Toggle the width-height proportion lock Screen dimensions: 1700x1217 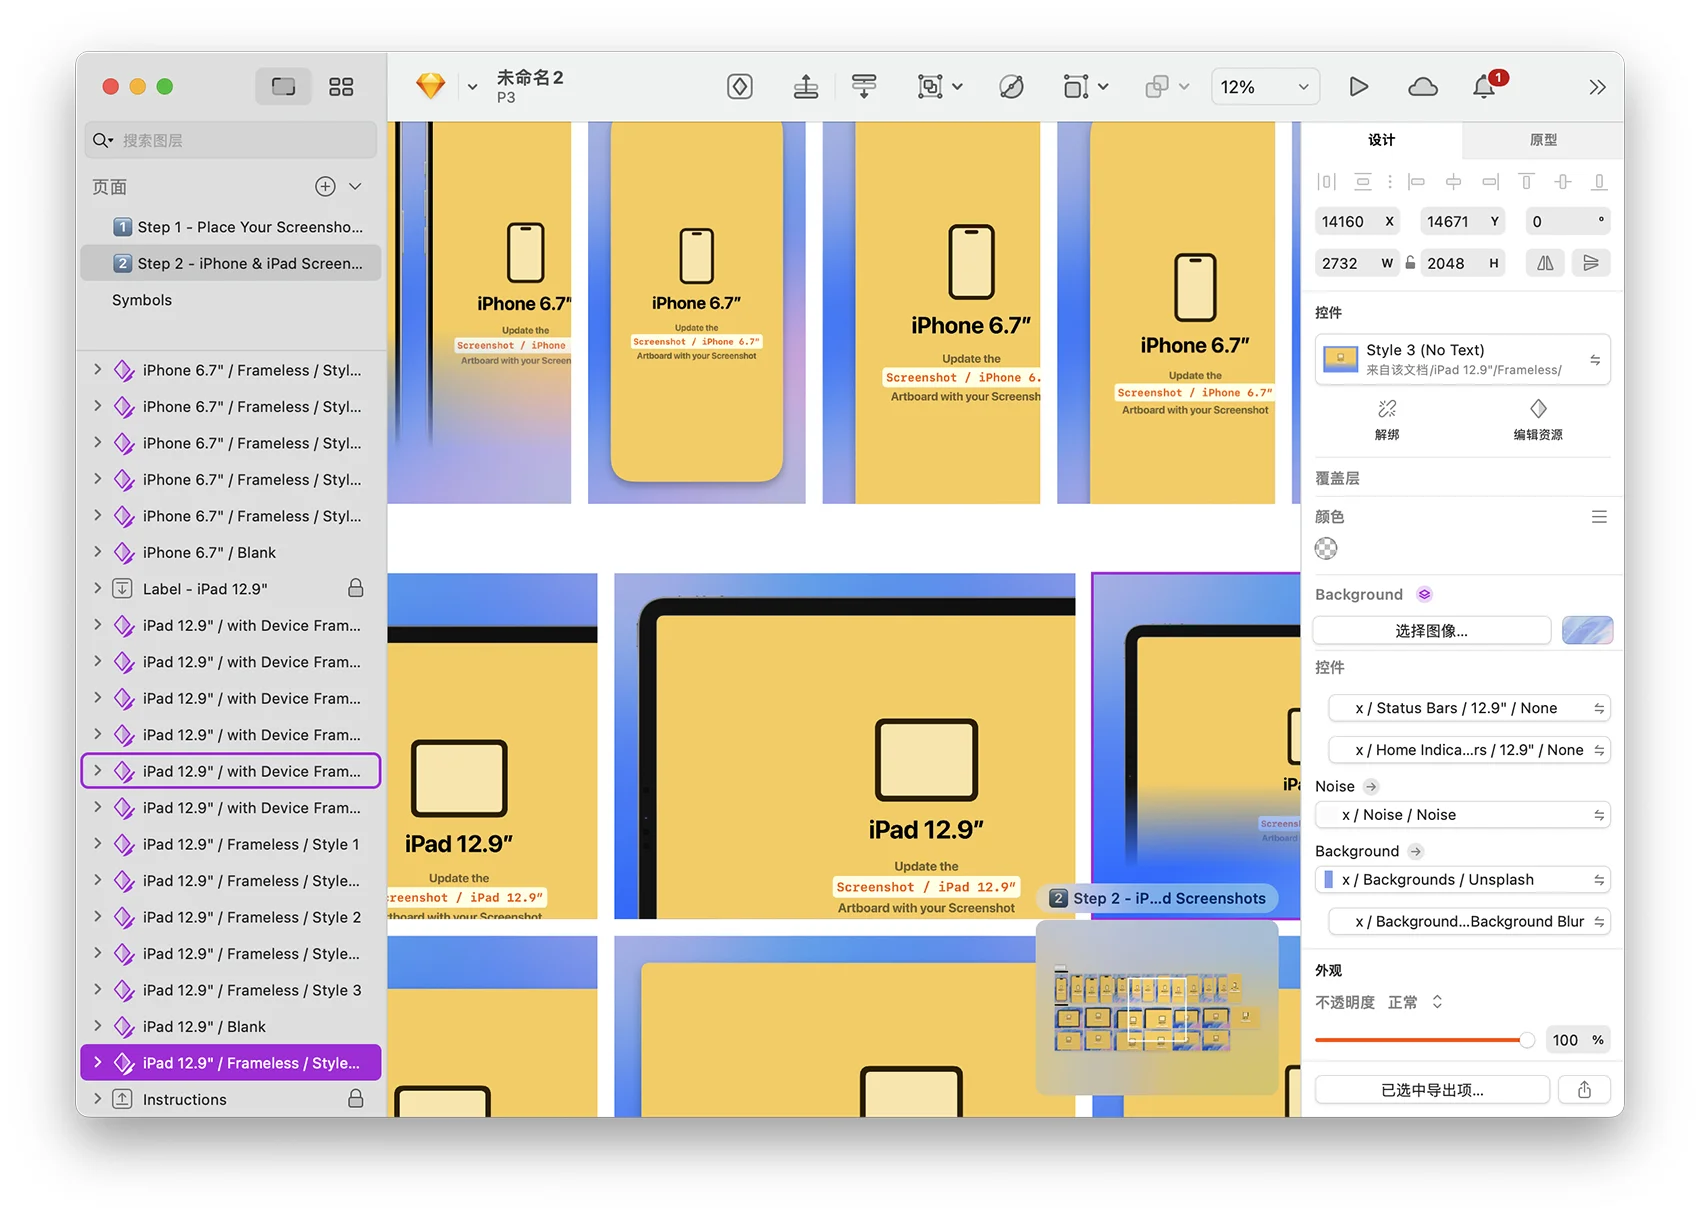click(x=1410, y=263)
